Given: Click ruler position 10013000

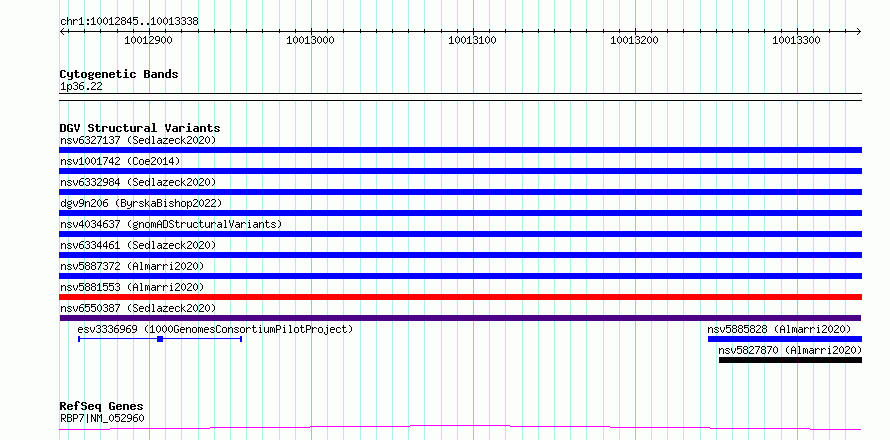Looking at the screenshot, I should pyautogui.click(x=310, y=40).
